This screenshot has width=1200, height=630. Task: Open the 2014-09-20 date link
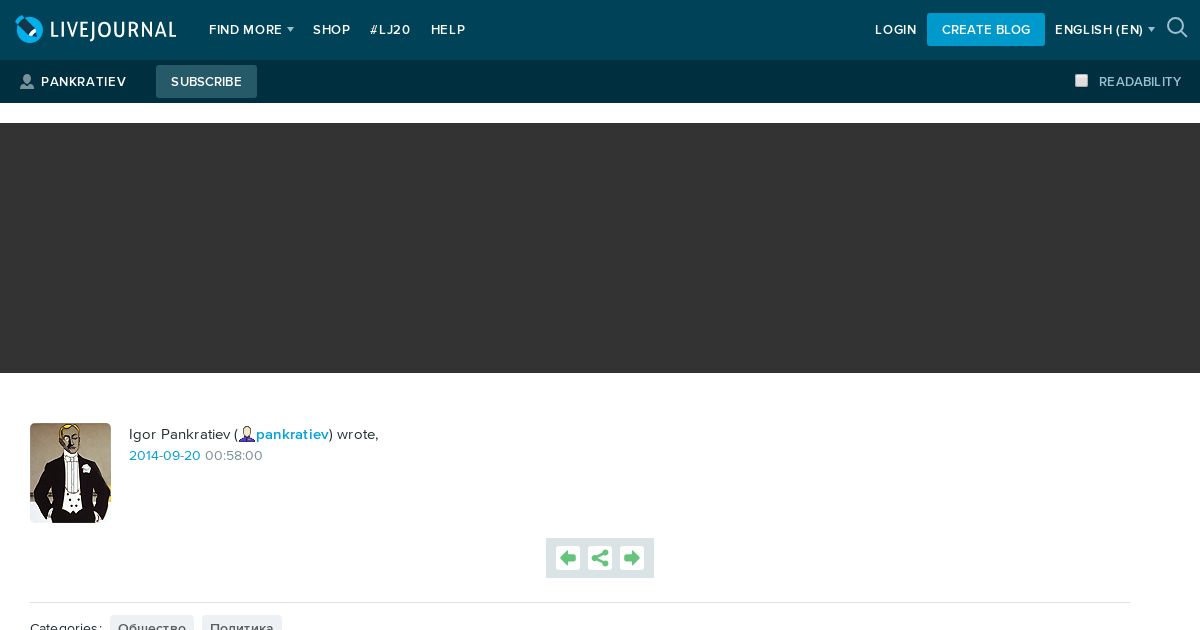click(165, 456)
